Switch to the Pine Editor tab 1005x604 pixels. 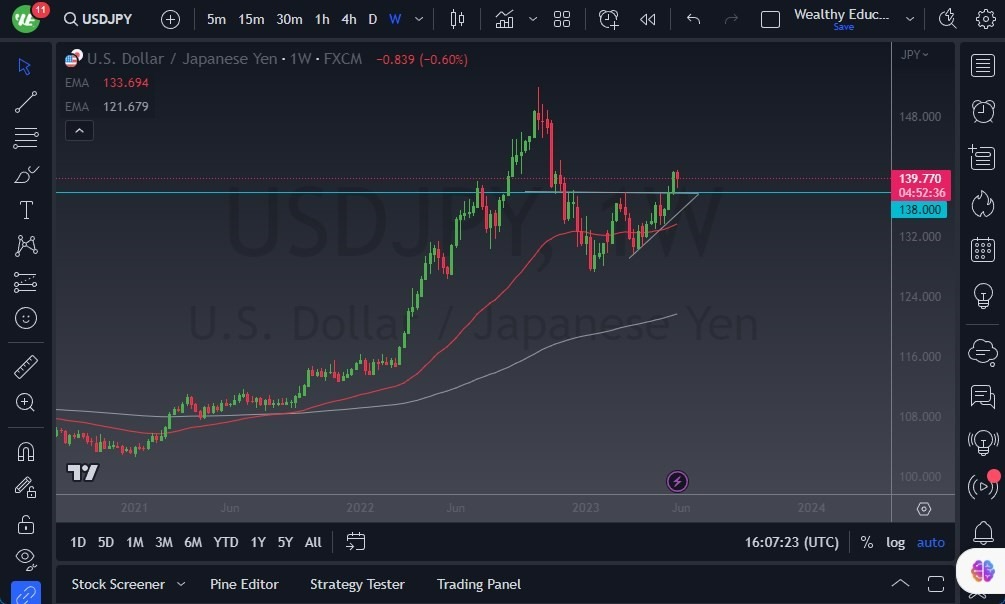[x=245, y=584]
